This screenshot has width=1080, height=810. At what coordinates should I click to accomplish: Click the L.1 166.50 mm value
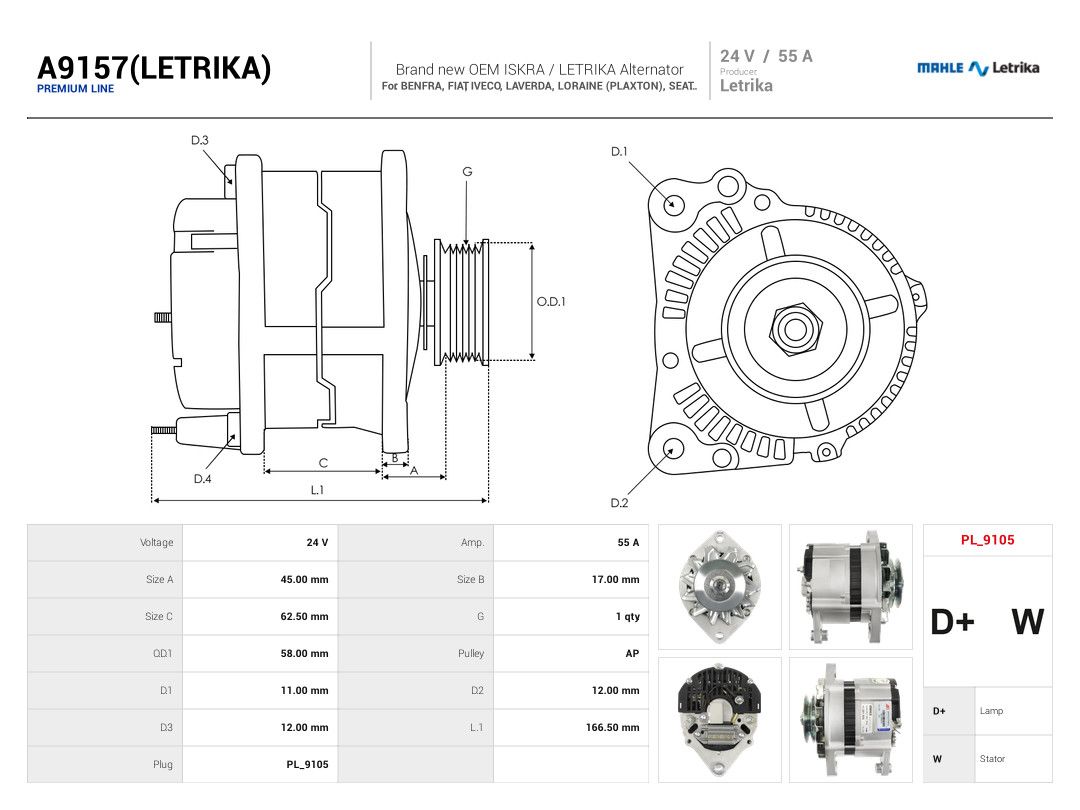[x=612, y=727]
